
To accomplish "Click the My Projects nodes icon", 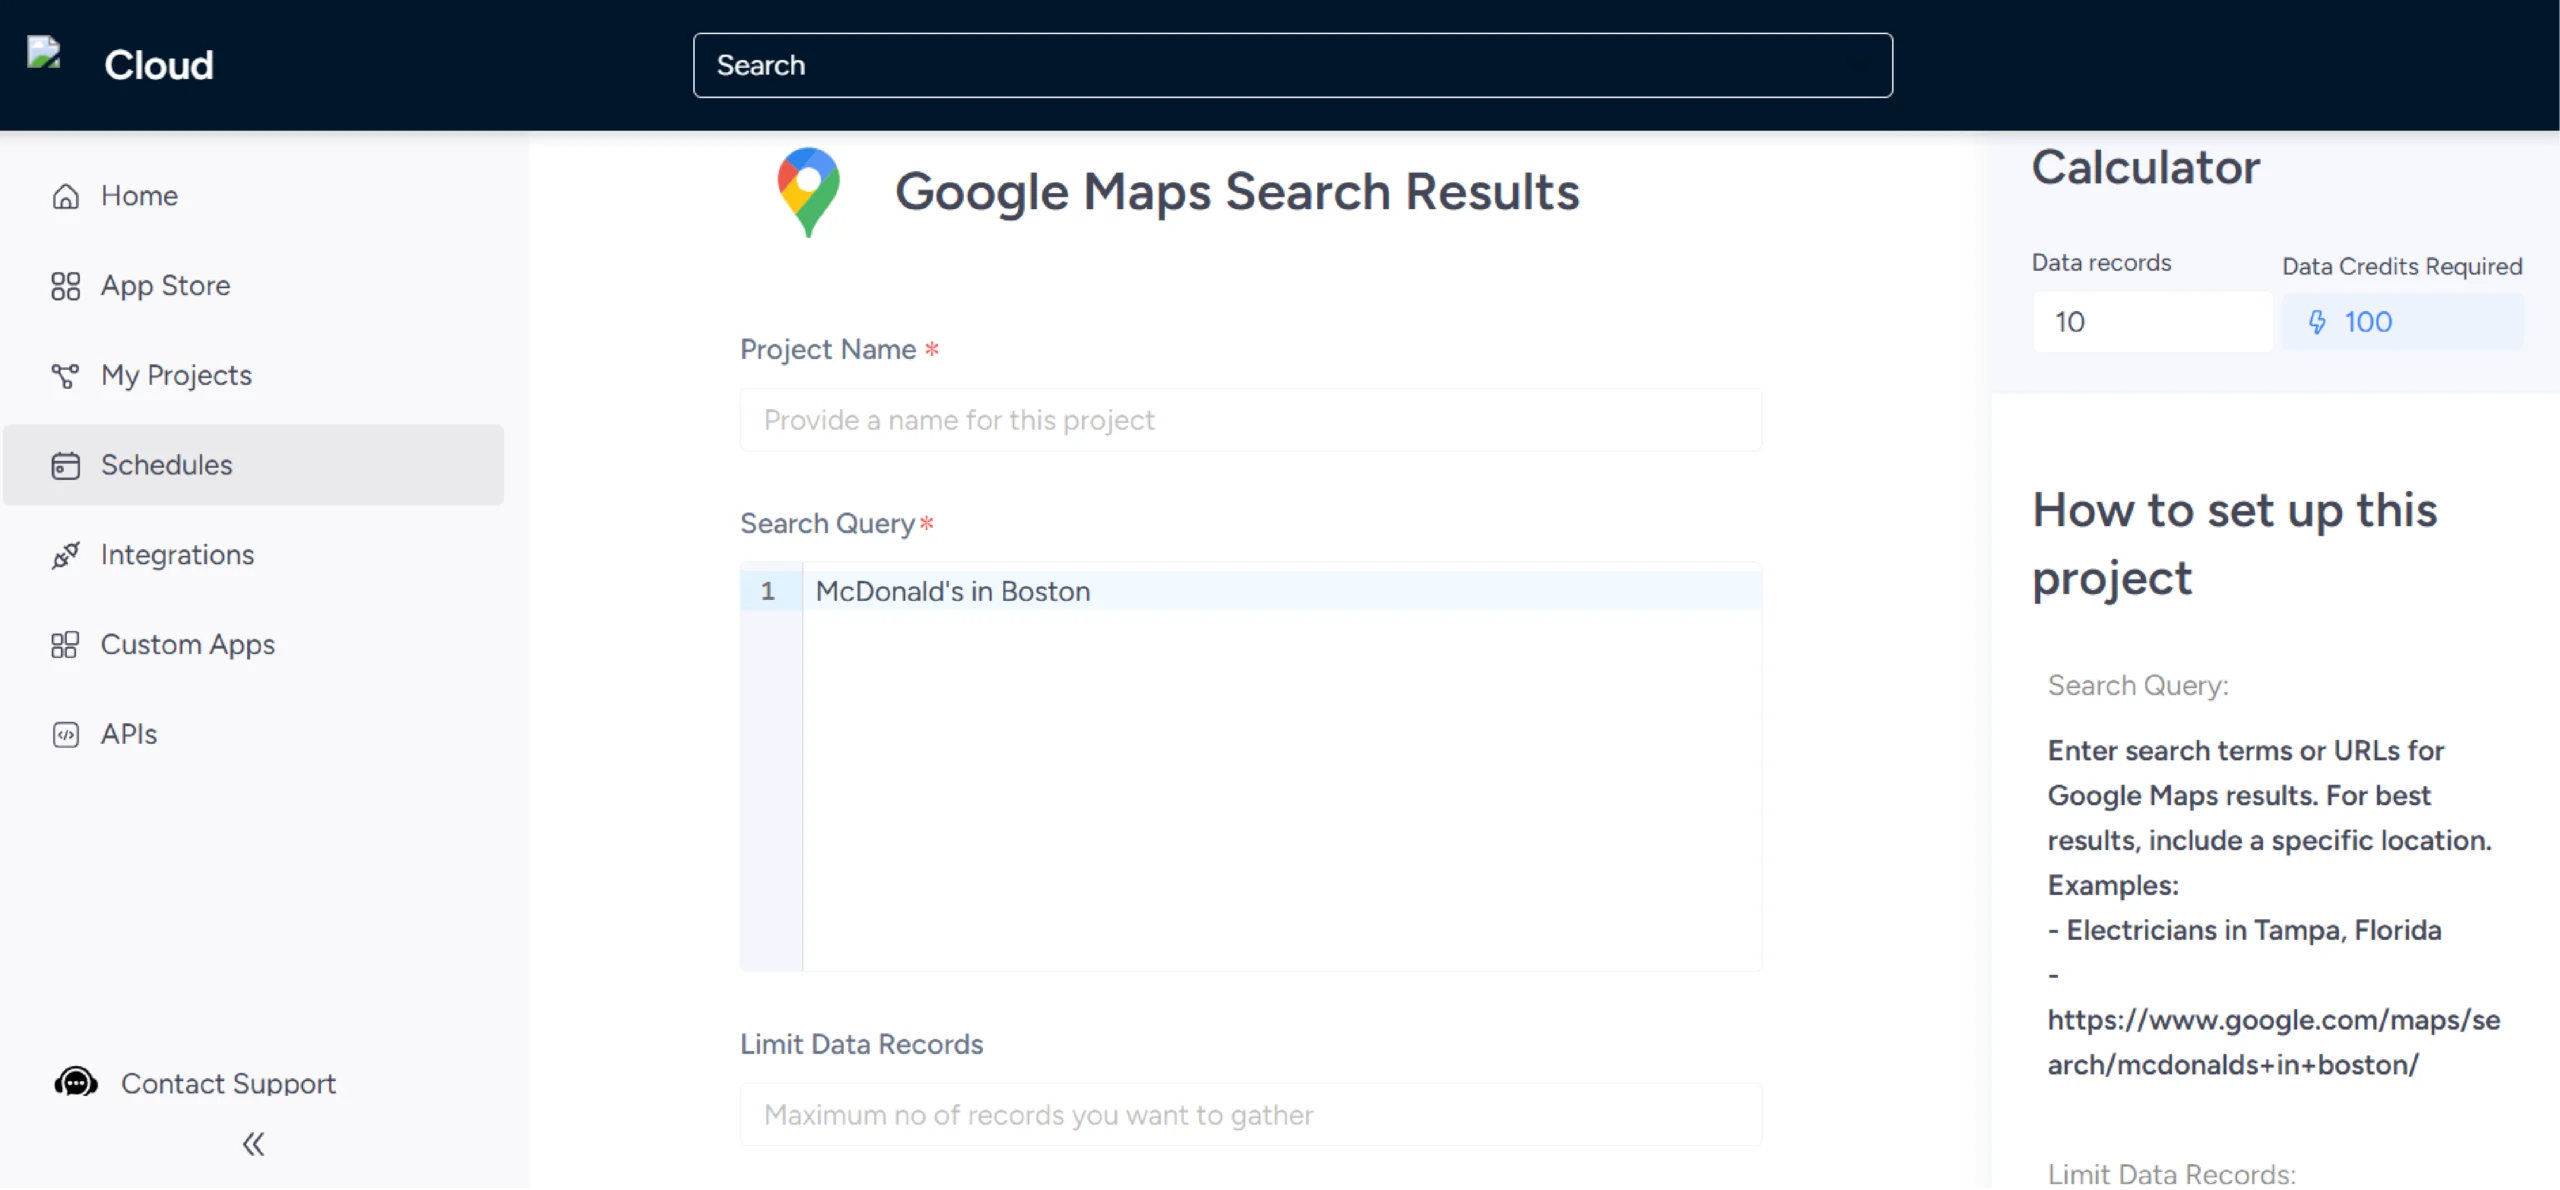I will [x=65, y=376].
